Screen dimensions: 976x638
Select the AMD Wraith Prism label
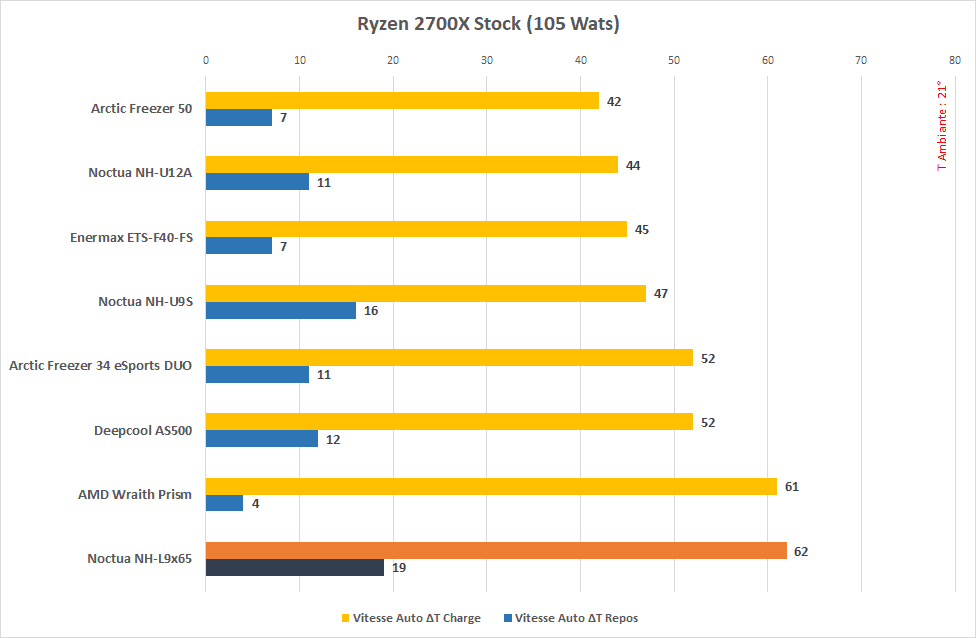point(135,494)
